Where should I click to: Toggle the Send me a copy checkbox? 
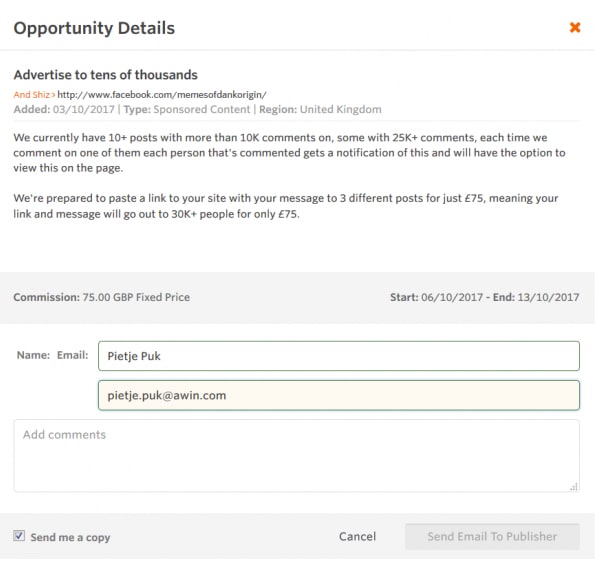(x=19, y=536)
